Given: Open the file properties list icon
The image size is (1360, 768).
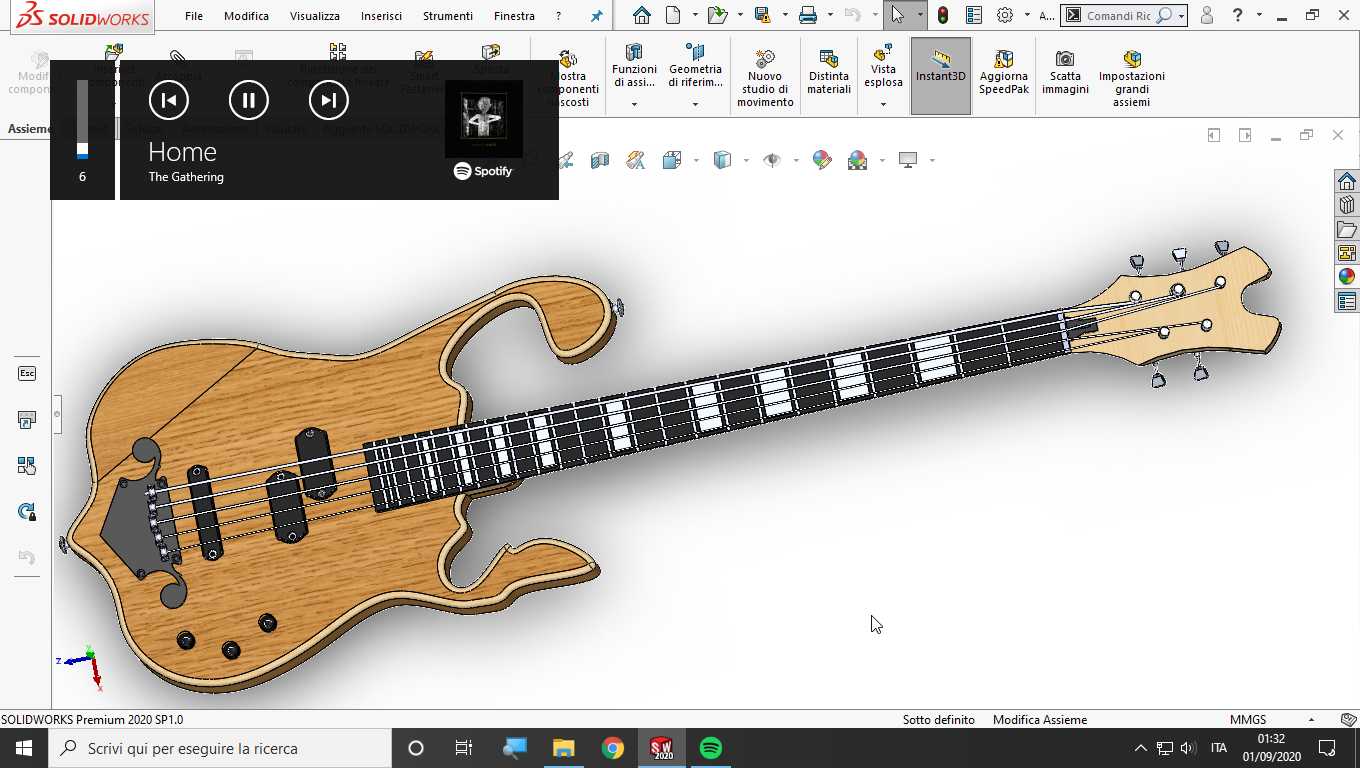Looking at the screenshot, I should click(x=974, y=15).
